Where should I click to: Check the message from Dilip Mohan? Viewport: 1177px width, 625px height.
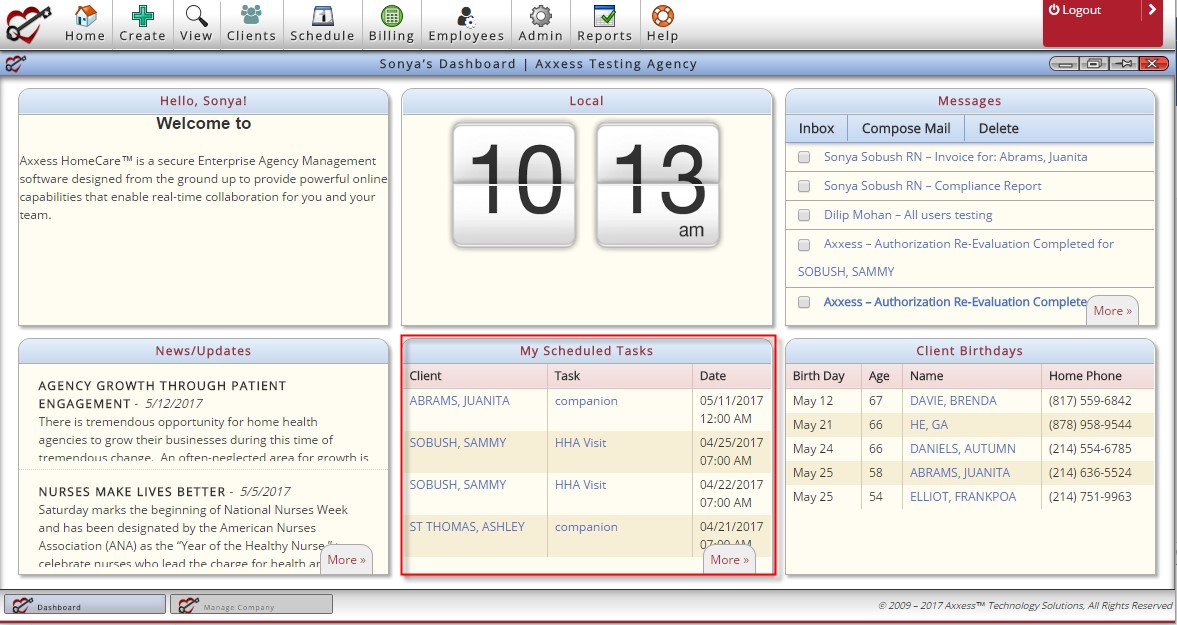pyautogui.click(x=803, y=215)
